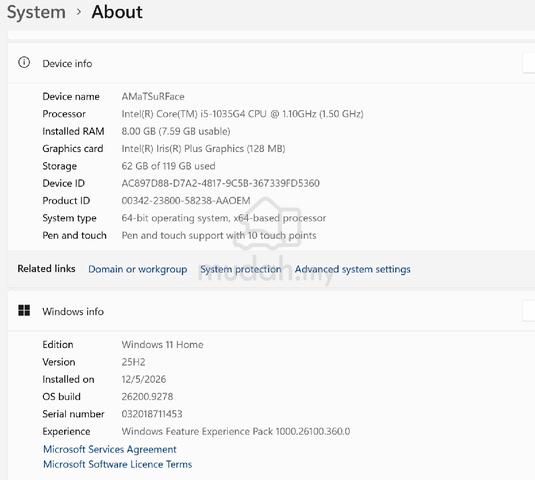Click the Device name label
Image resolution: width=535 pixels, height=480 pixels.
pos(71,97)
